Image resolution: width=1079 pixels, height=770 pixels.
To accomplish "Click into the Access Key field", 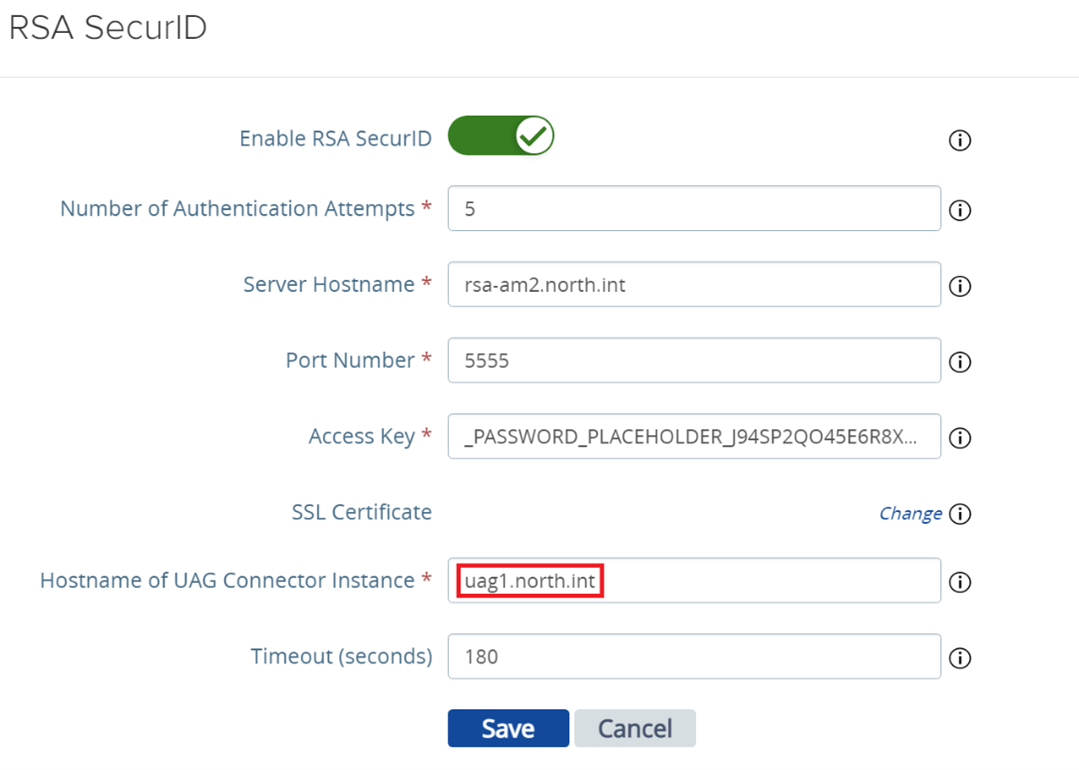I will coord(693,436).
